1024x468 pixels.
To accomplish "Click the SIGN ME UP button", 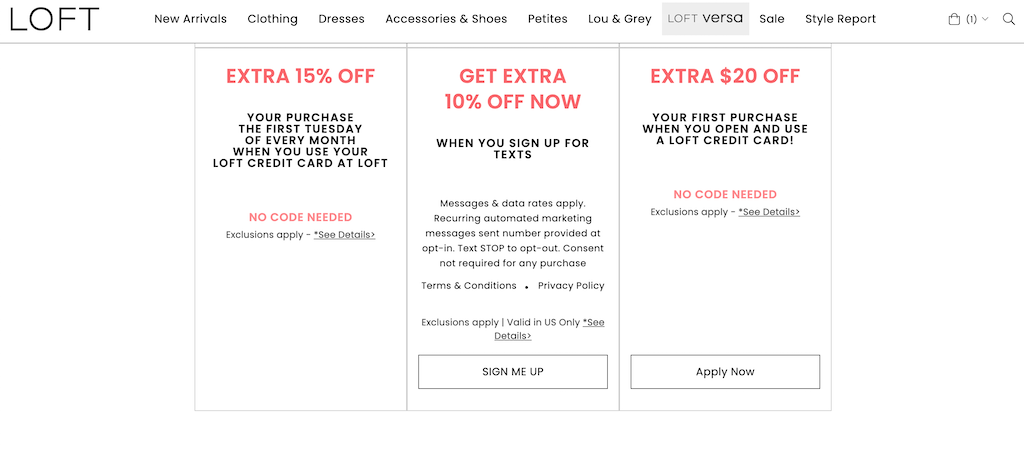I will (x=513, y=371).
